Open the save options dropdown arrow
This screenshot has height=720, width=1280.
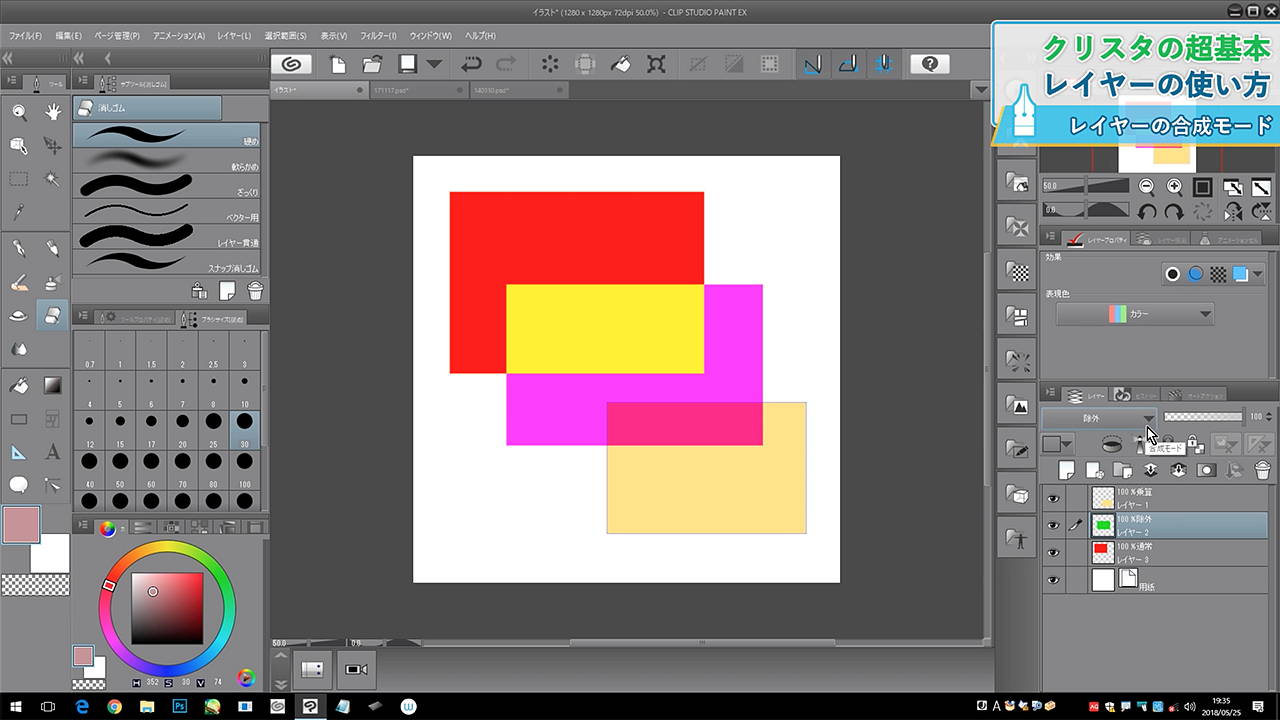pyautogui.click(x=434, y=64)
